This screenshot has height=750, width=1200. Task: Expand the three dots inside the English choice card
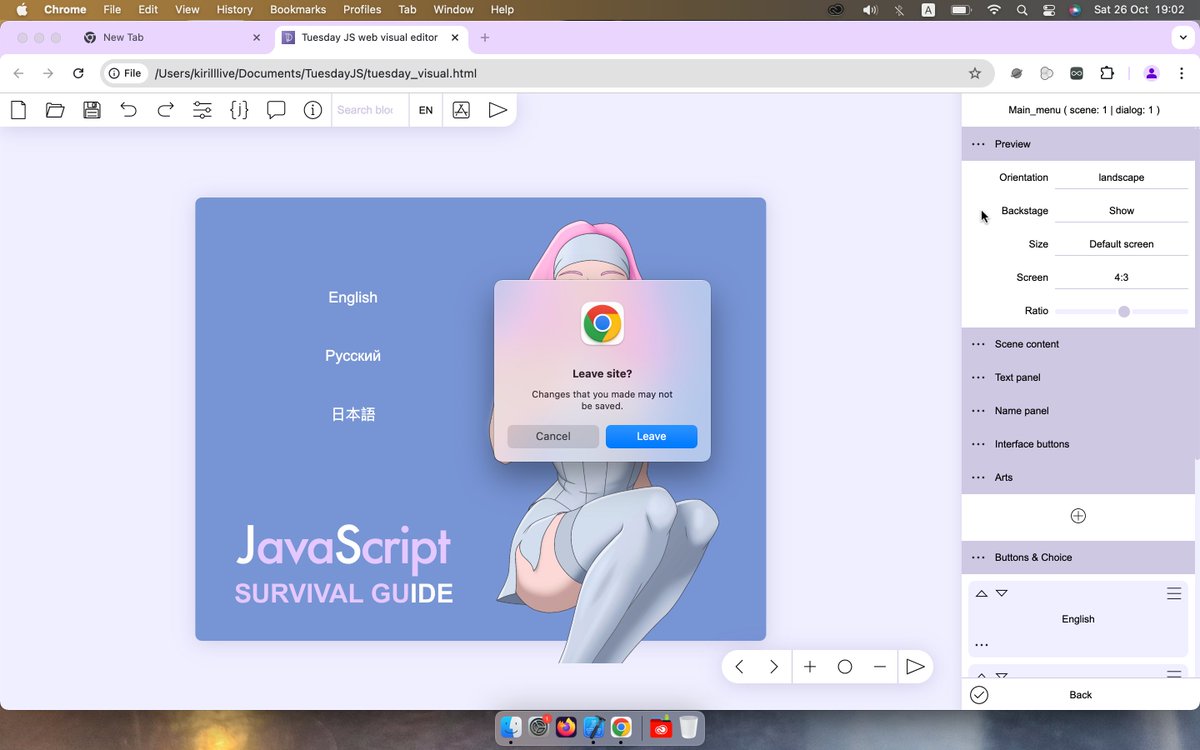click(x=981, y=645)
